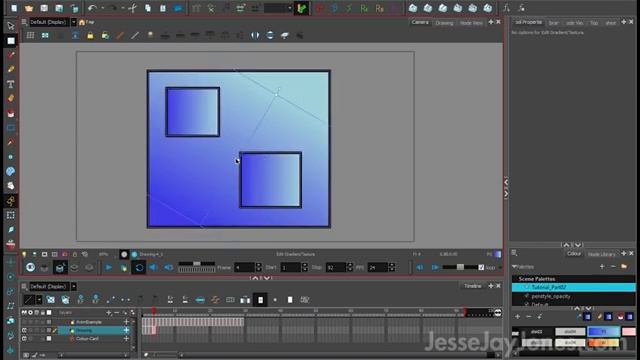640x360 pixels.
Task: Click the Flip Horizontal icon in the Camera toolbar
Action: coord(255,36)
